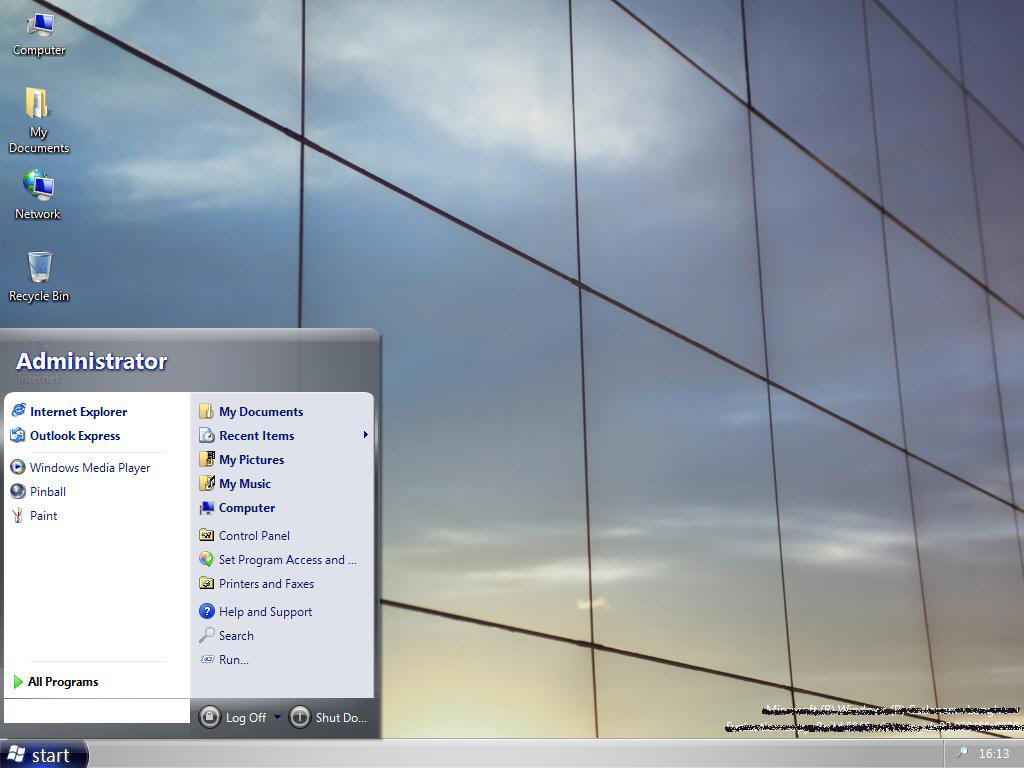This screenshot has height=768, width=1024.
Task: Open Control Panel
Action: click(x=244, y=536)
